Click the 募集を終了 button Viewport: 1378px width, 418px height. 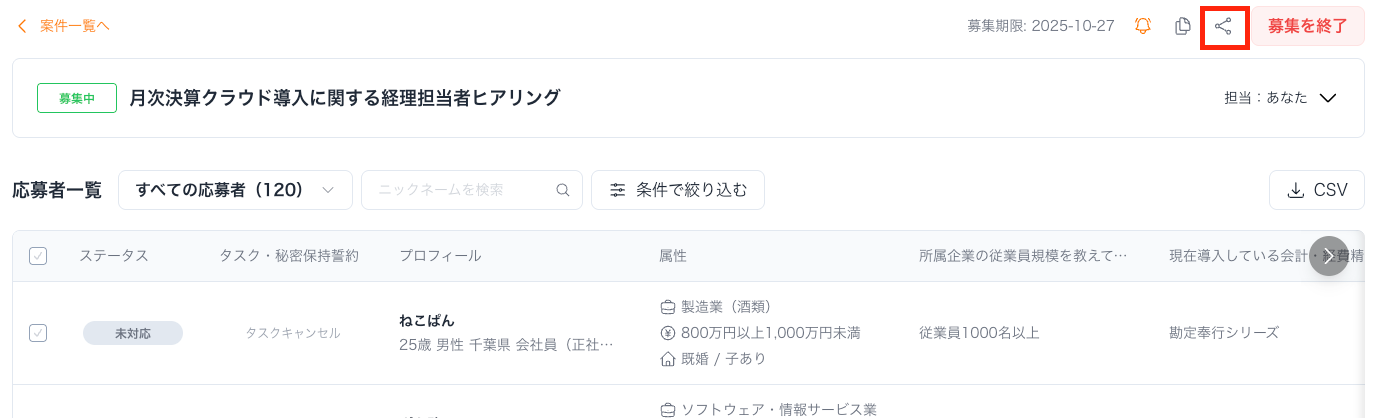(x=1307, y=26)
